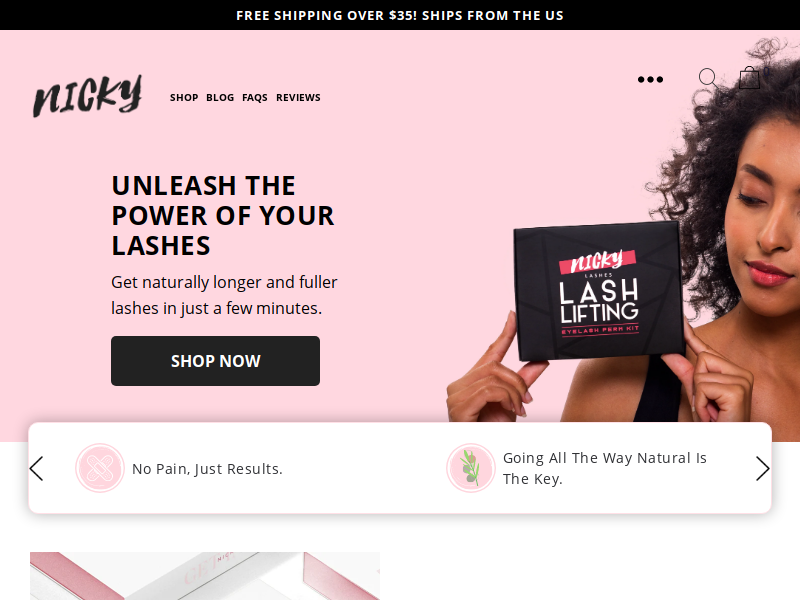Click the cart item count badge
Screen dimensions: 800x600
pos(766,71)
